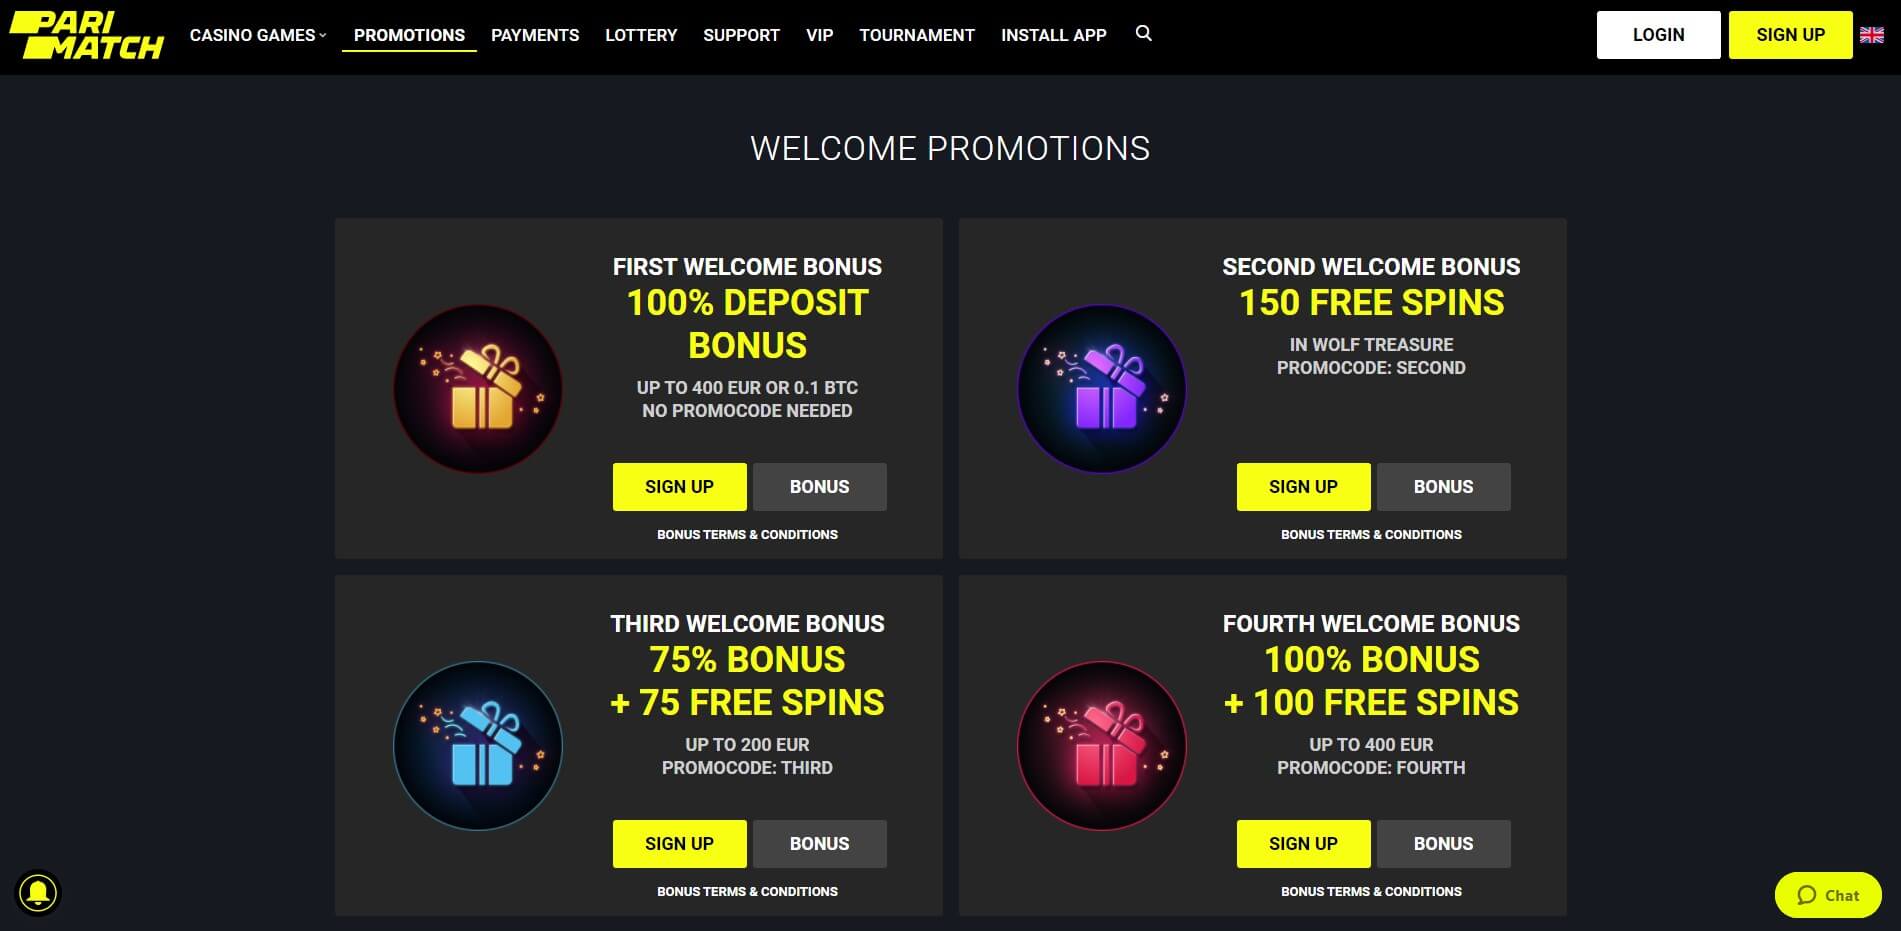Open the Promotions menu item

409,35
